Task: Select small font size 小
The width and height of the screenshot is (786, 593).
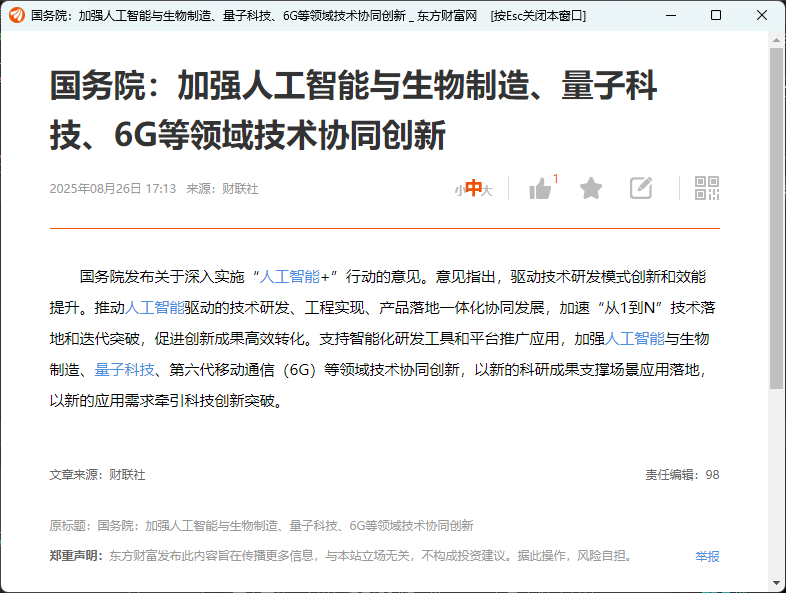Action: (459, 190)
